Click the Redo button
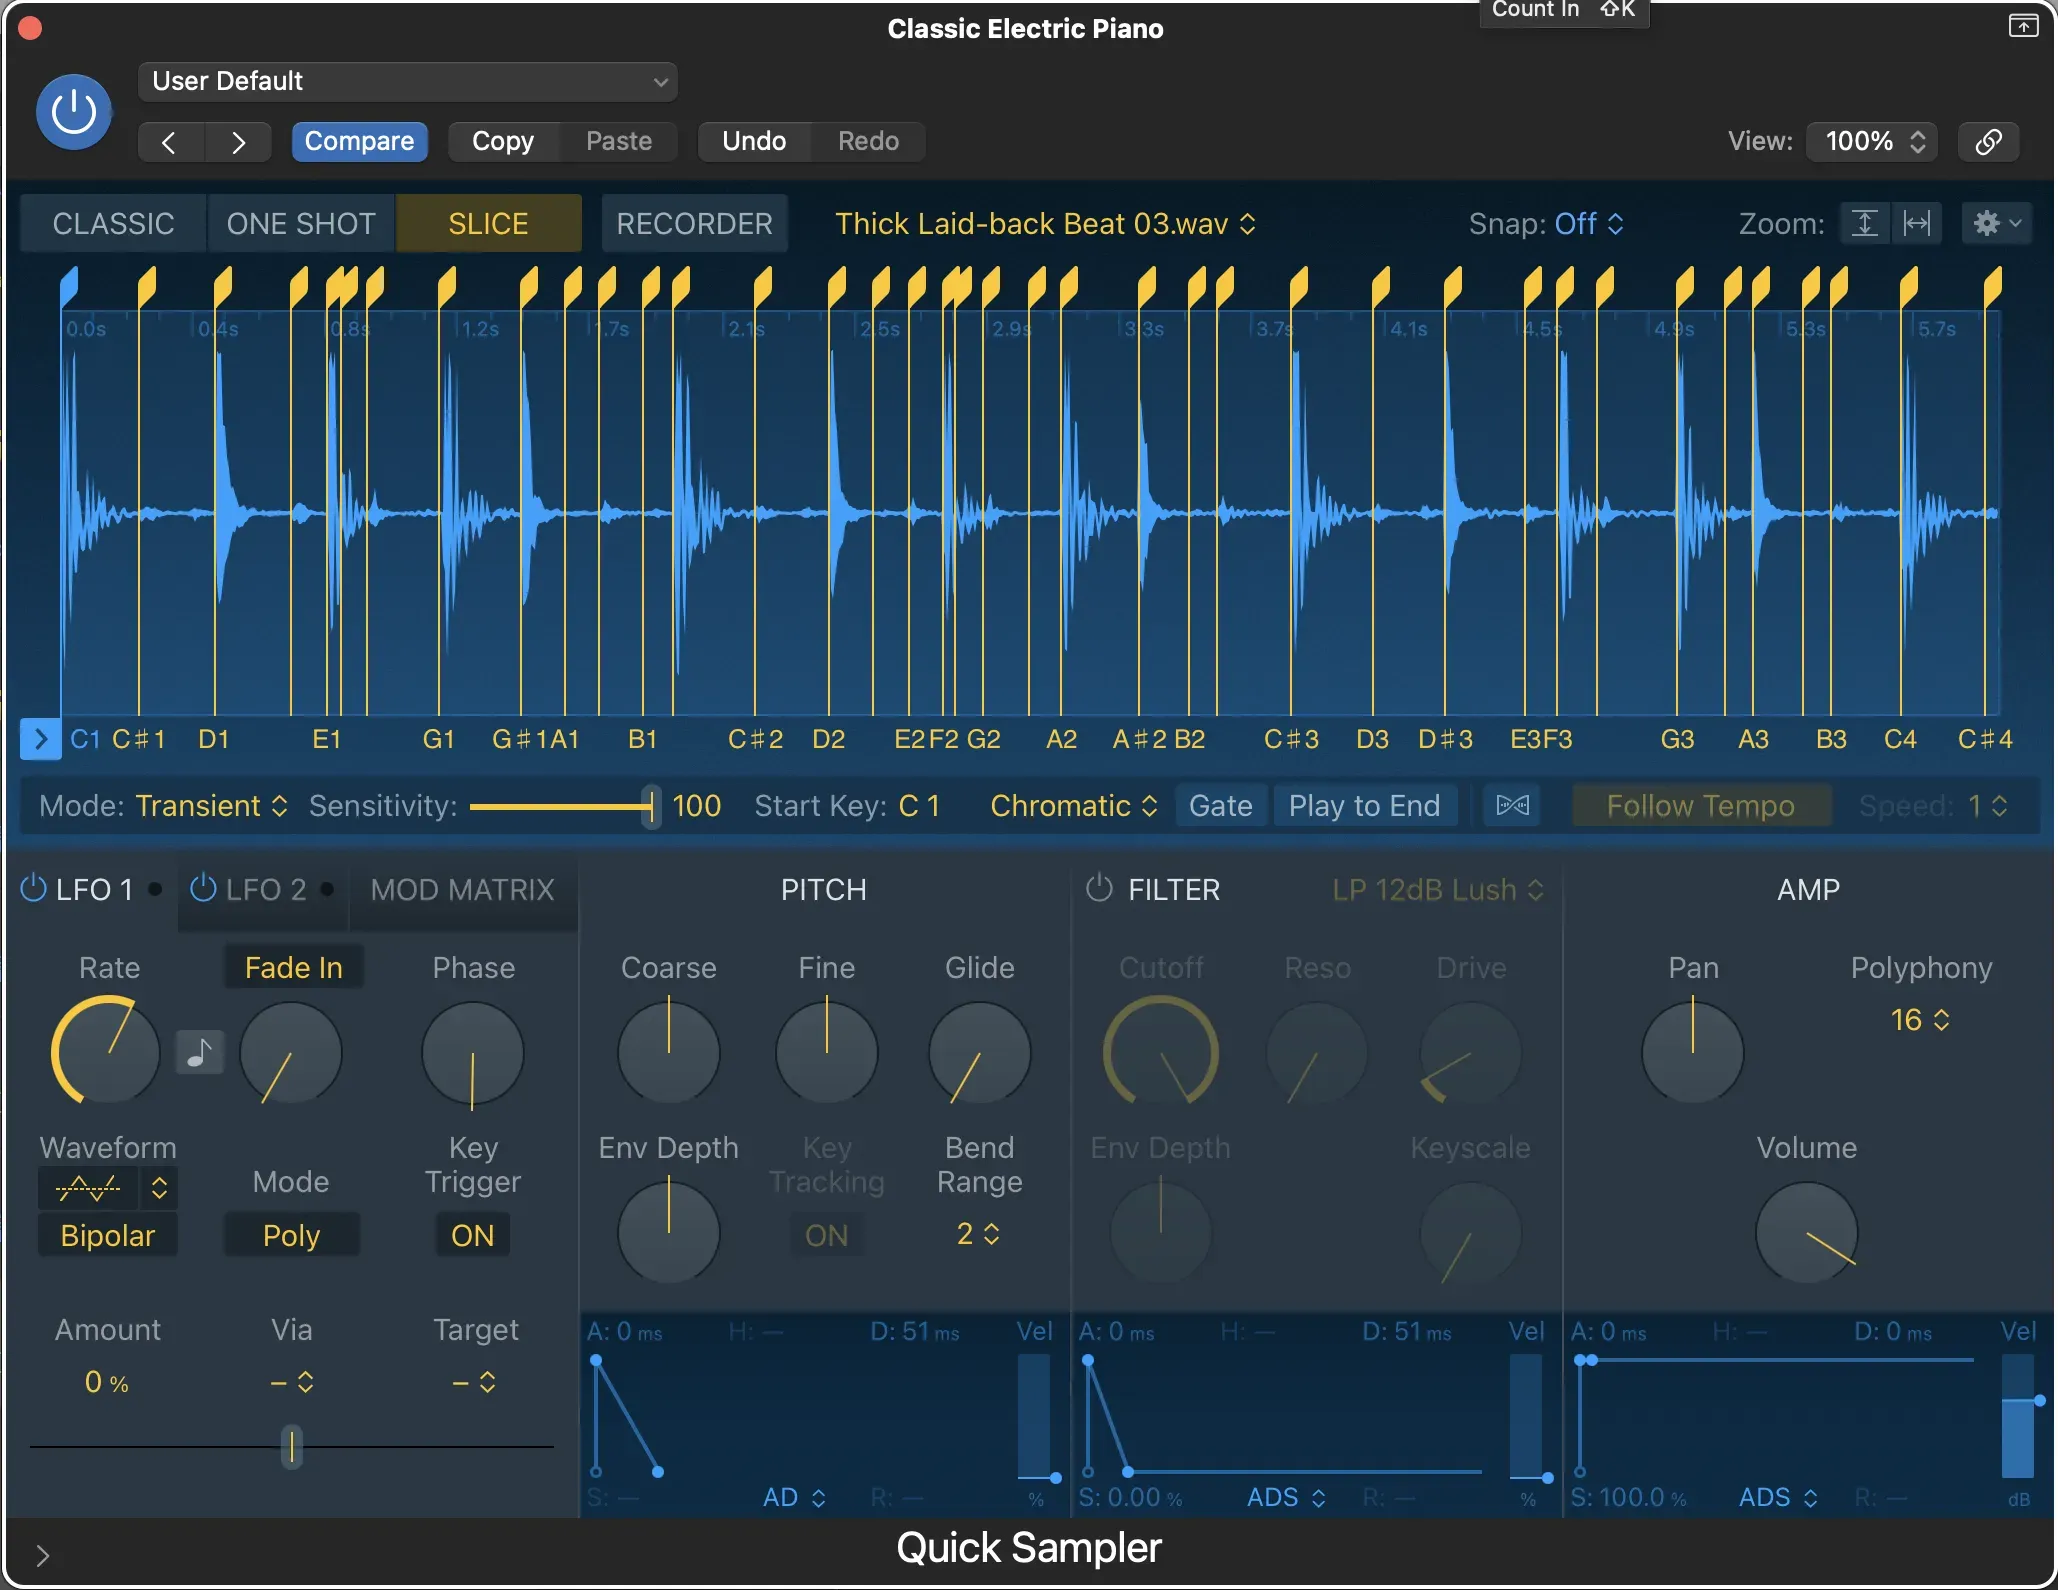This screenshot has width=2058, height=1590. click(x=868, y=141)
